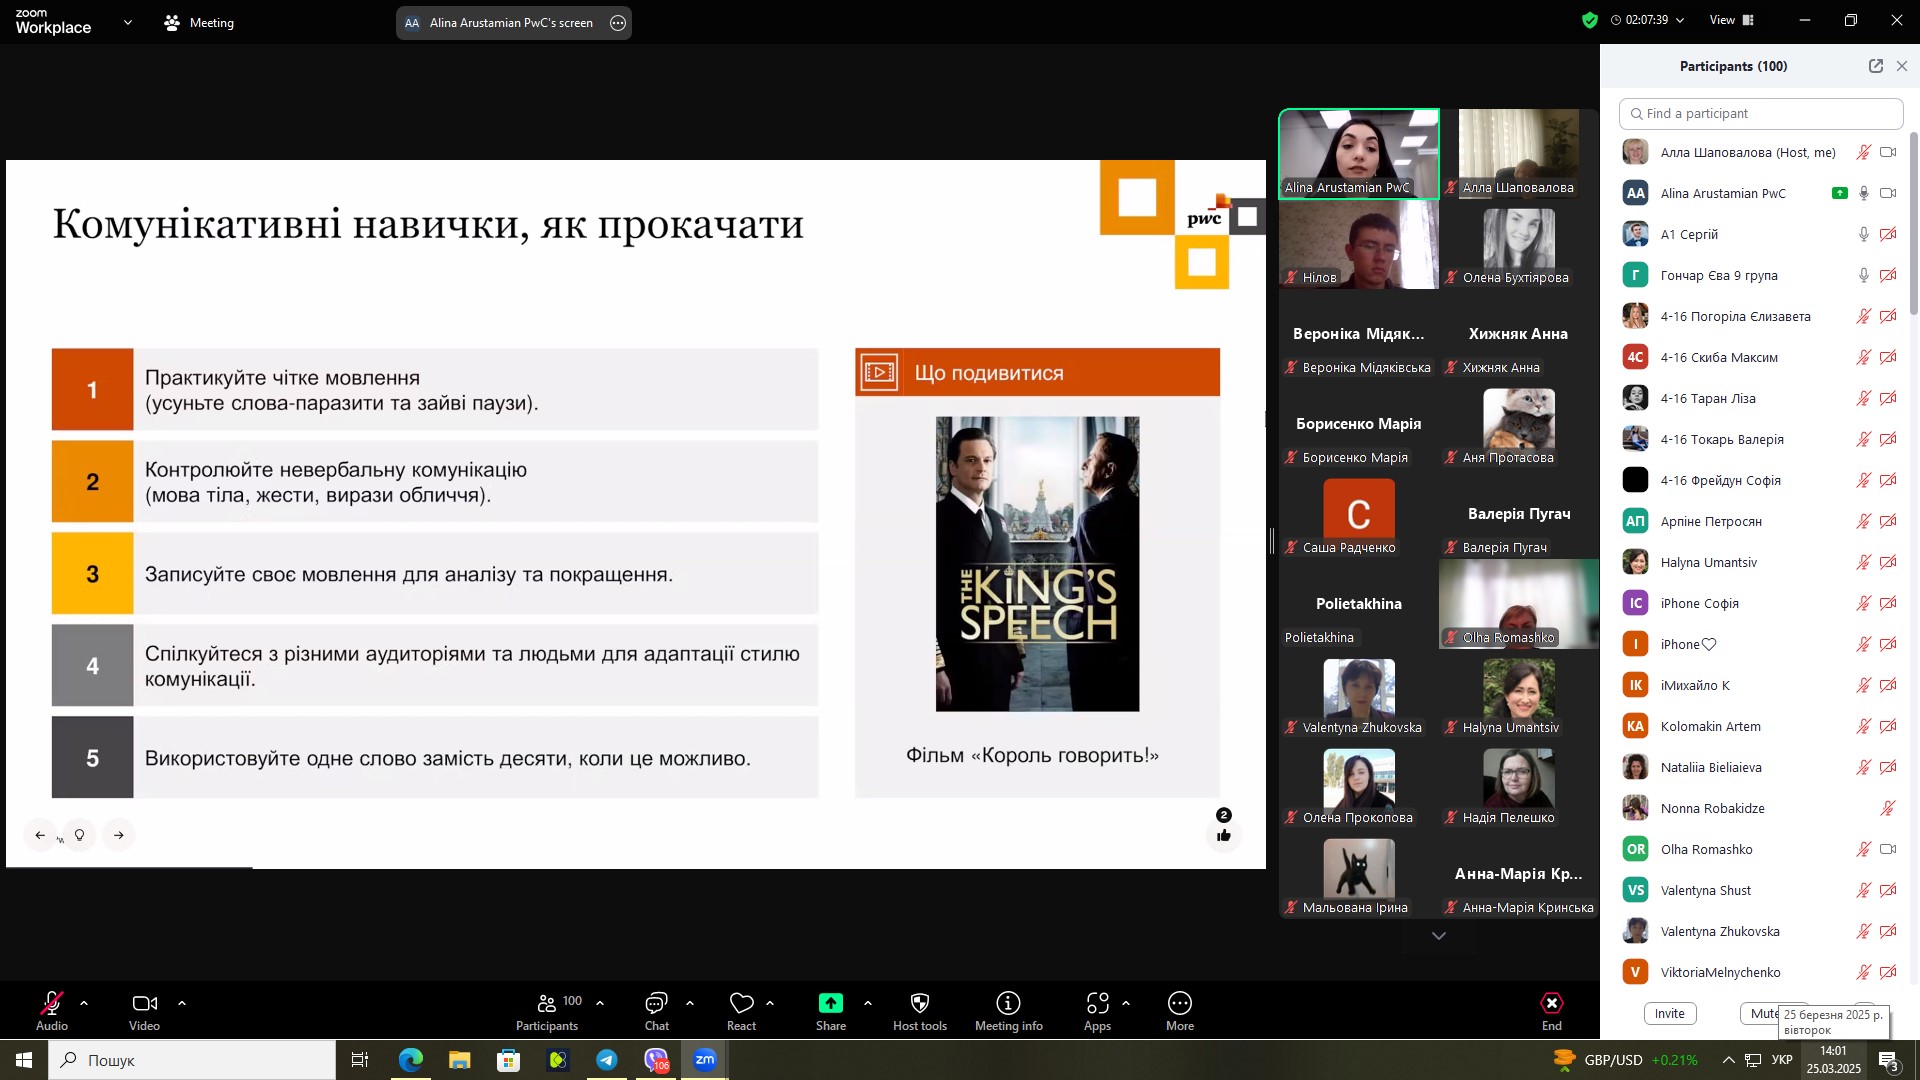Close the Participants panel
The height and width of the screenshot is (1080, 1920).
pyautogui.click(x=1902, y=66)
